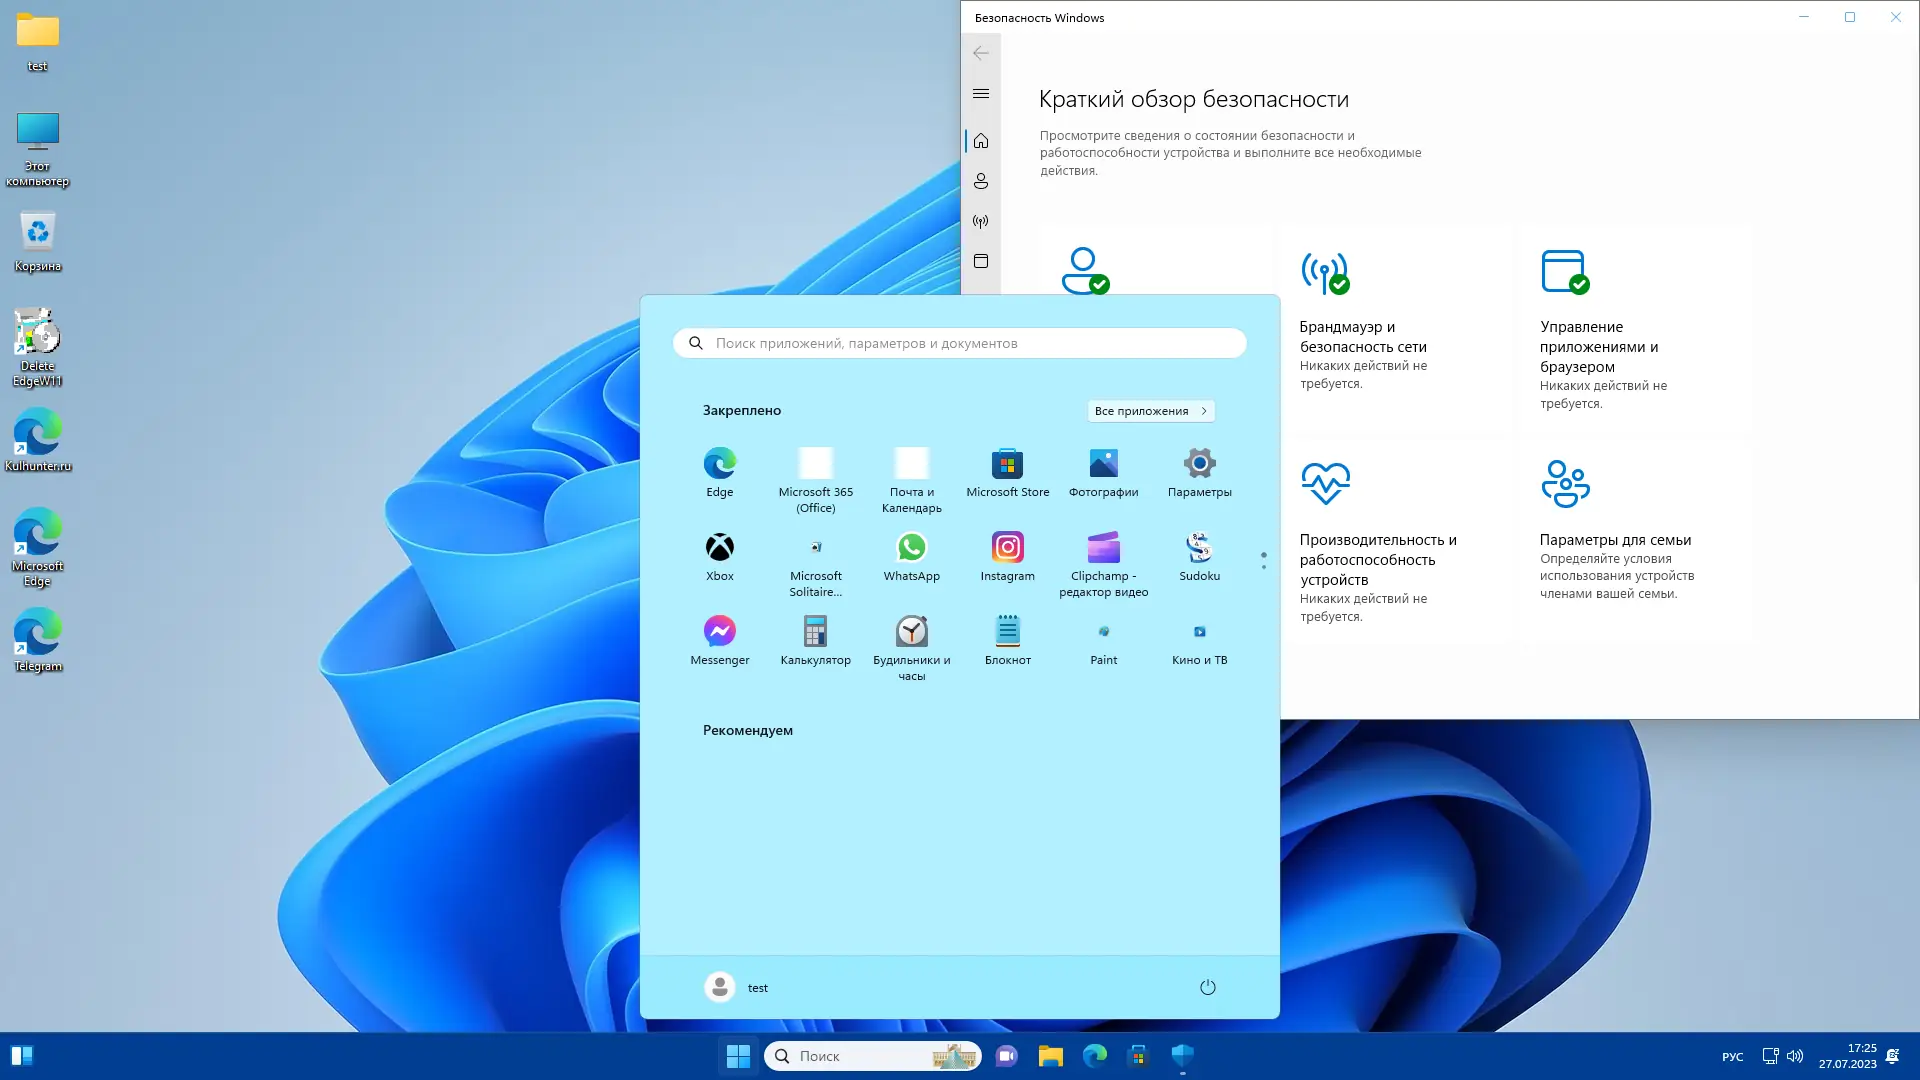This screenshot has height=1080, width=1920.
Task: Click the power button in Start menu
Action: [1207, 987]
